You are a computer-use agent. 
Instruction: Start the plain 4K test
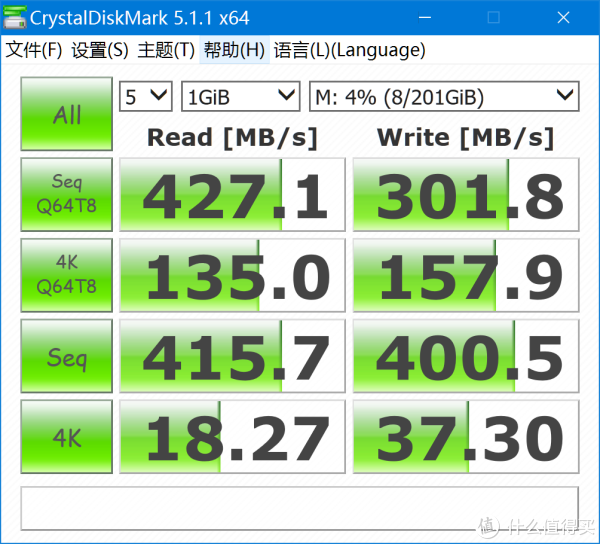[67, 437]
